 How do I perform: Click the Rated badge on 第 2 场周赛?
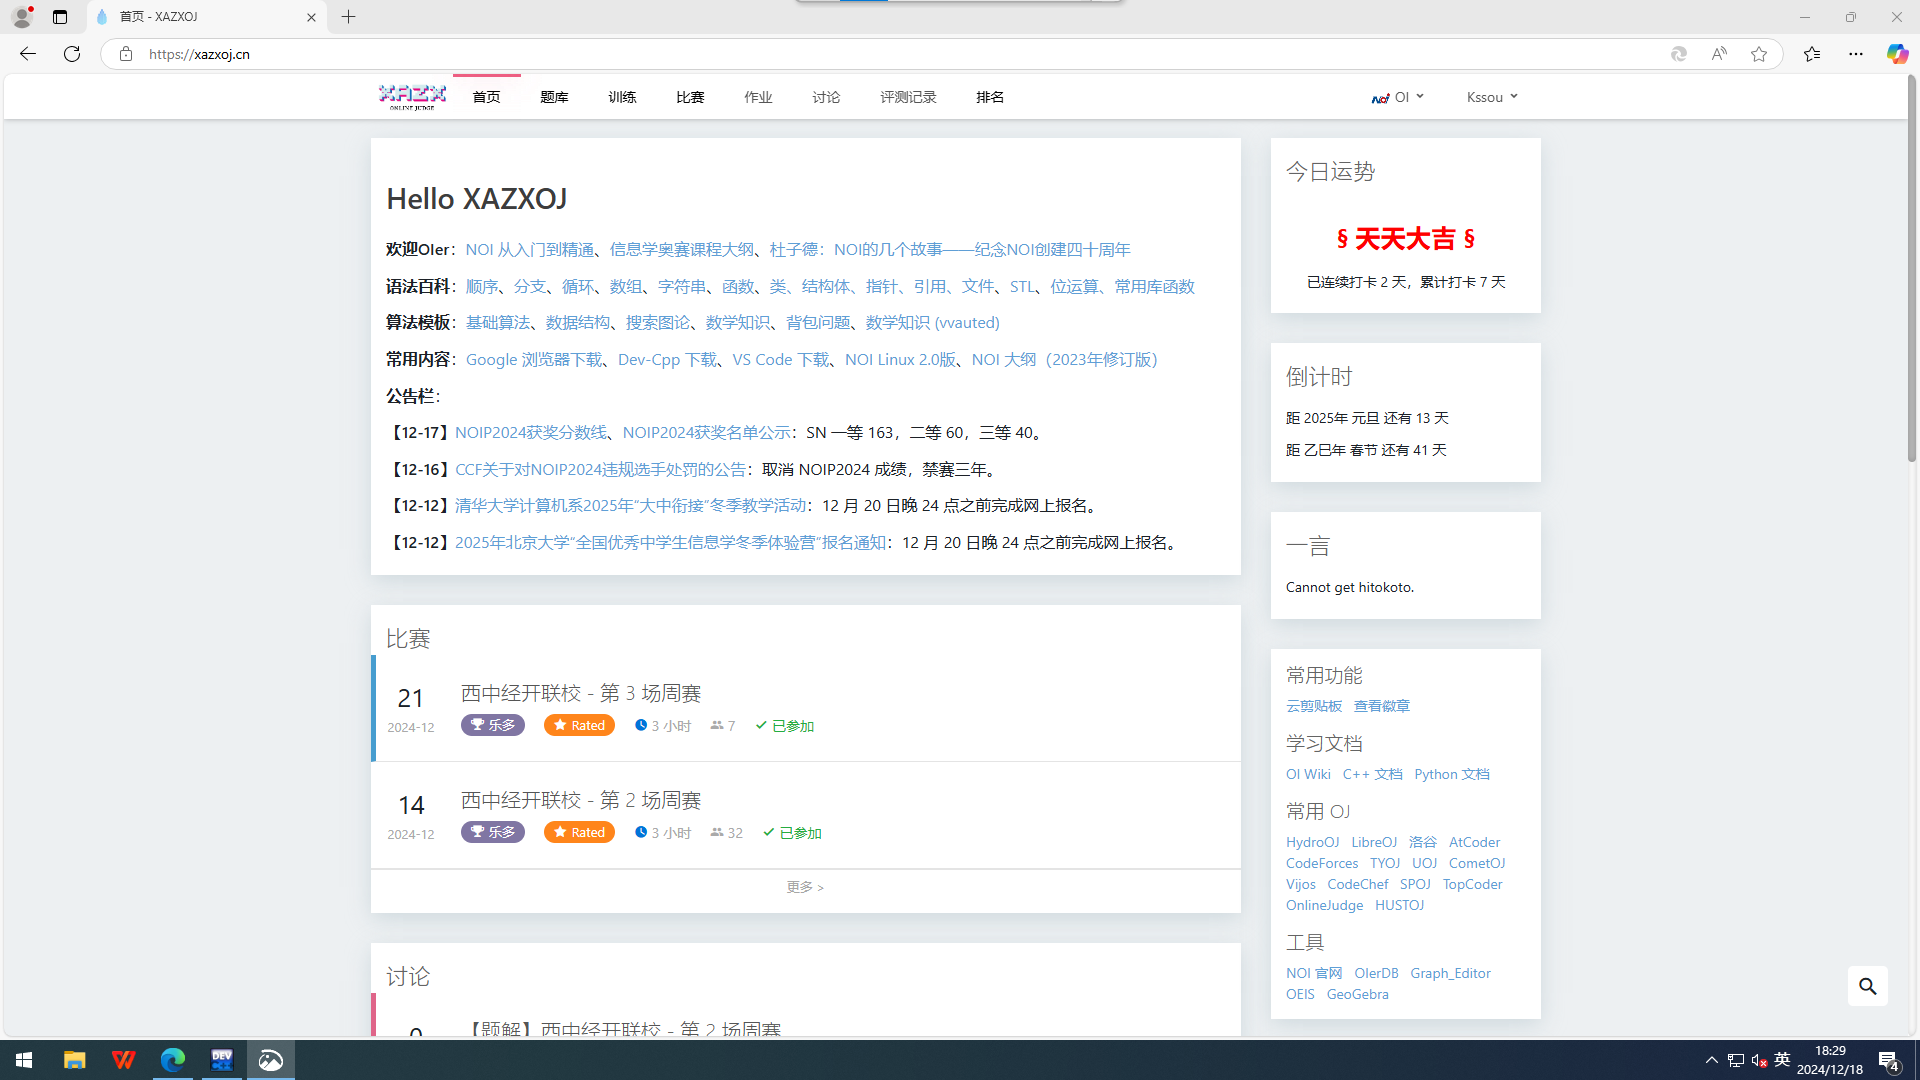579,832
